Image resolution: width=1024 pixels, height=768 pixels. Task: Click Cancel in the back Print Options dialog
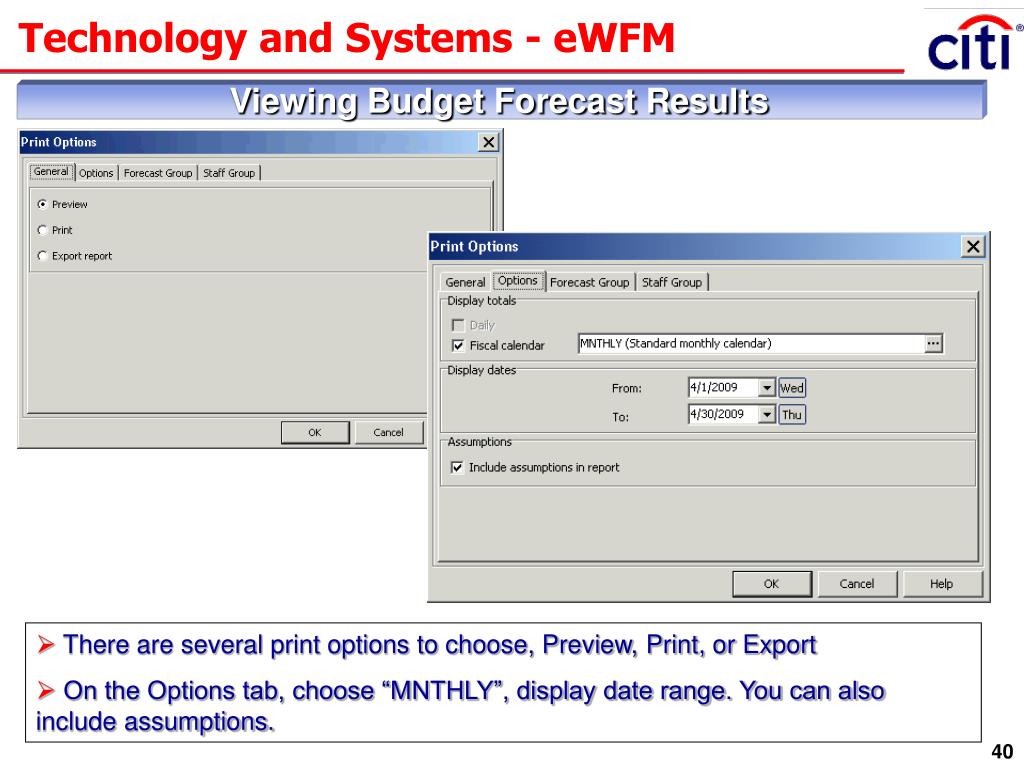[389, 432]
